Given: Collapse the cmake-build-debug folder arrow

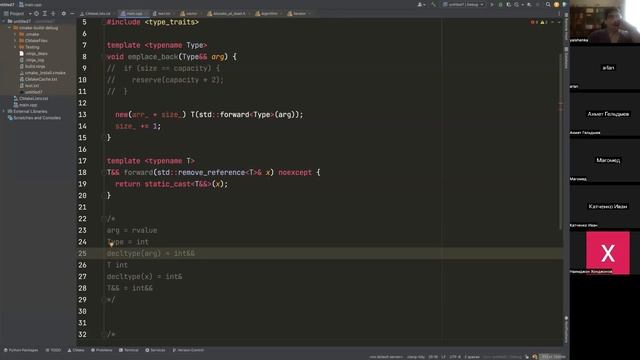Looking at the screenshot, I should click(9, 28).
